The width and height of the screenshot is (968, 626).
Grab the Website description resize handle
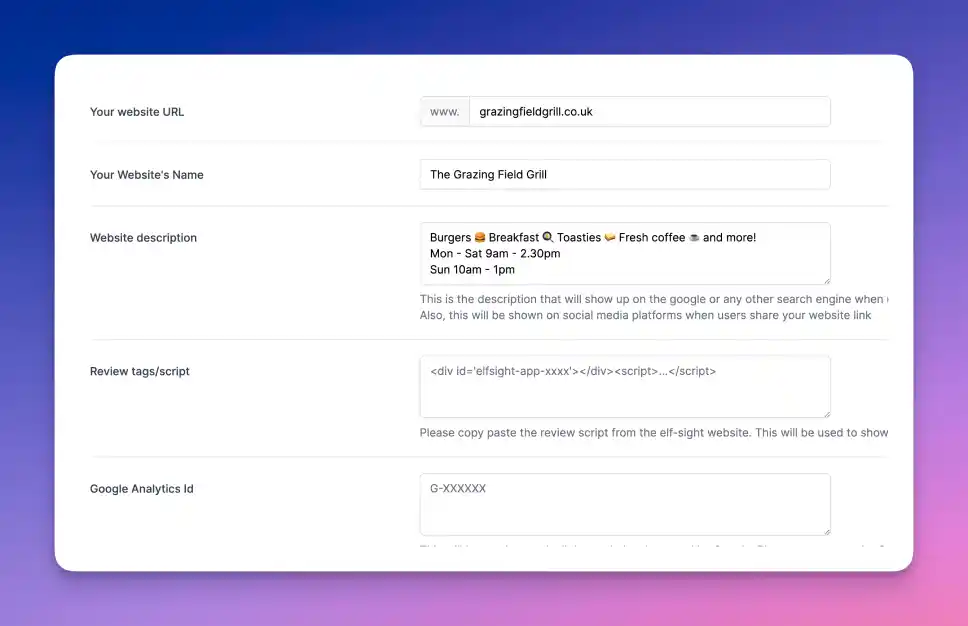pyautogui.click(x=825, y=280)
